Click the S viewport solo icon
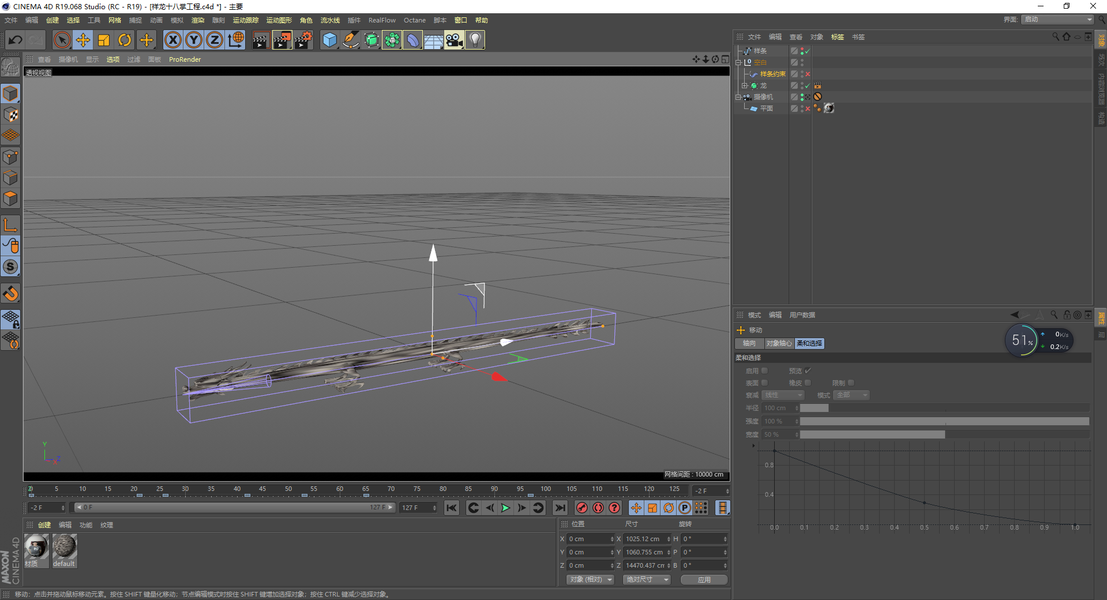1107x600 pixels. [11, 267]
